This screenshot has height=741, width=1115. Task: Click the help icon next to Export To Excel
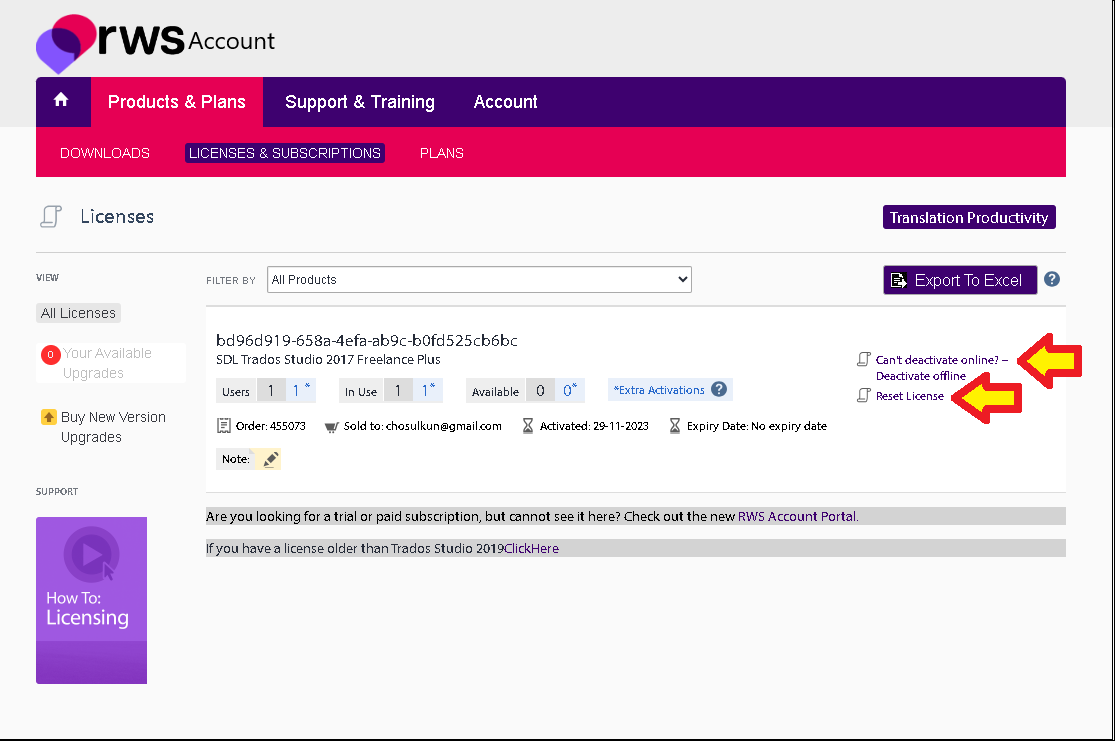pyautogui.click(x=1051, y=279)
